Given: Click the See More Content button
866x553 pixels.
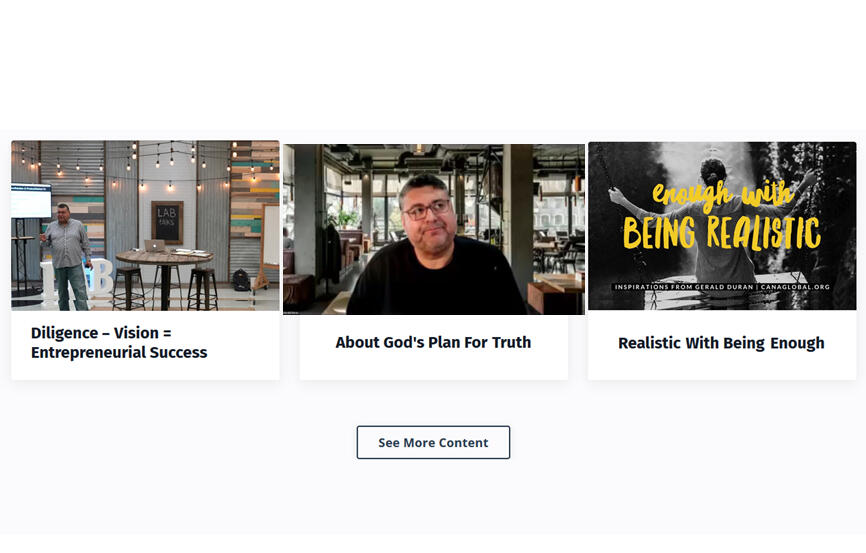Looking at the screenshot, I should click(433, 442).
